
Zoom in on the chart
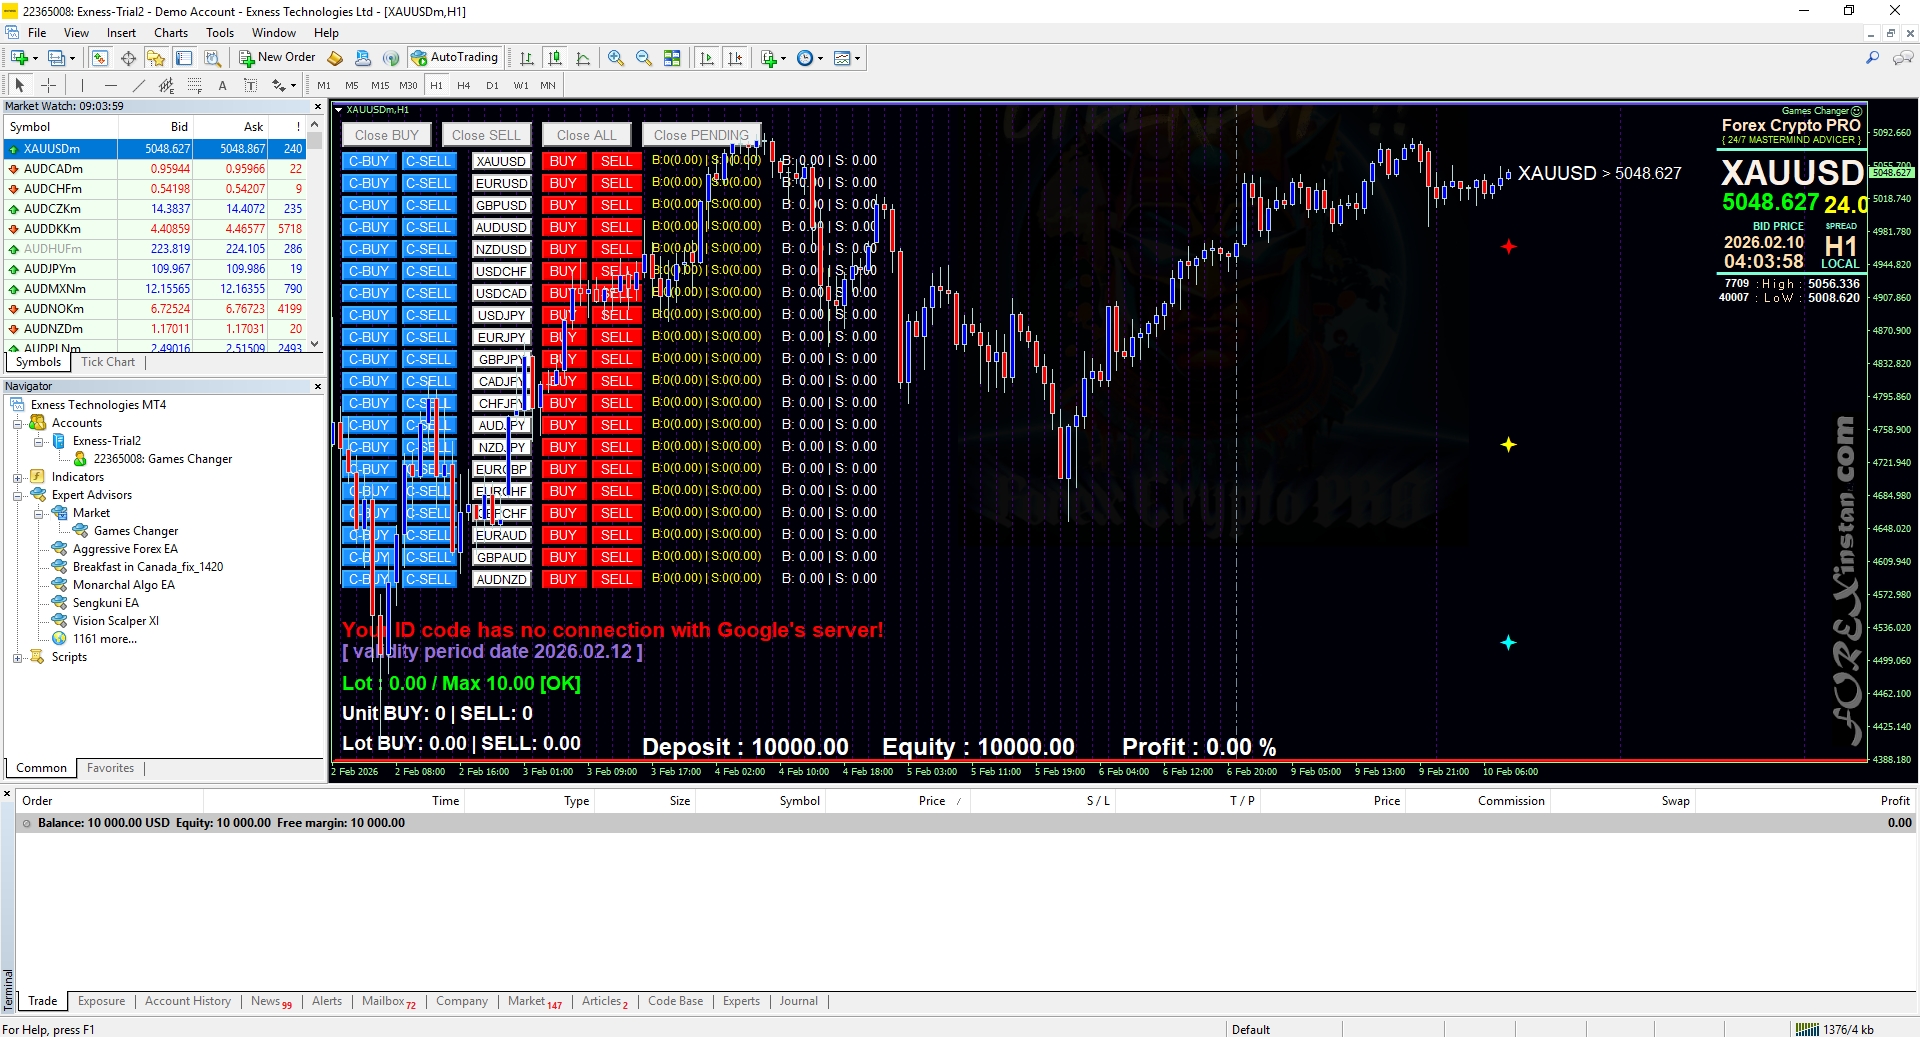click(616, 58)
